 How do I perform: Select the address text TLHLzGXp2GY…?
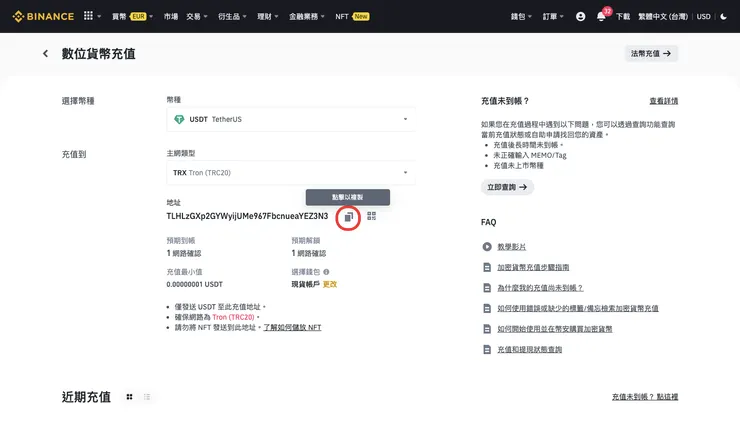pos(247,216)
